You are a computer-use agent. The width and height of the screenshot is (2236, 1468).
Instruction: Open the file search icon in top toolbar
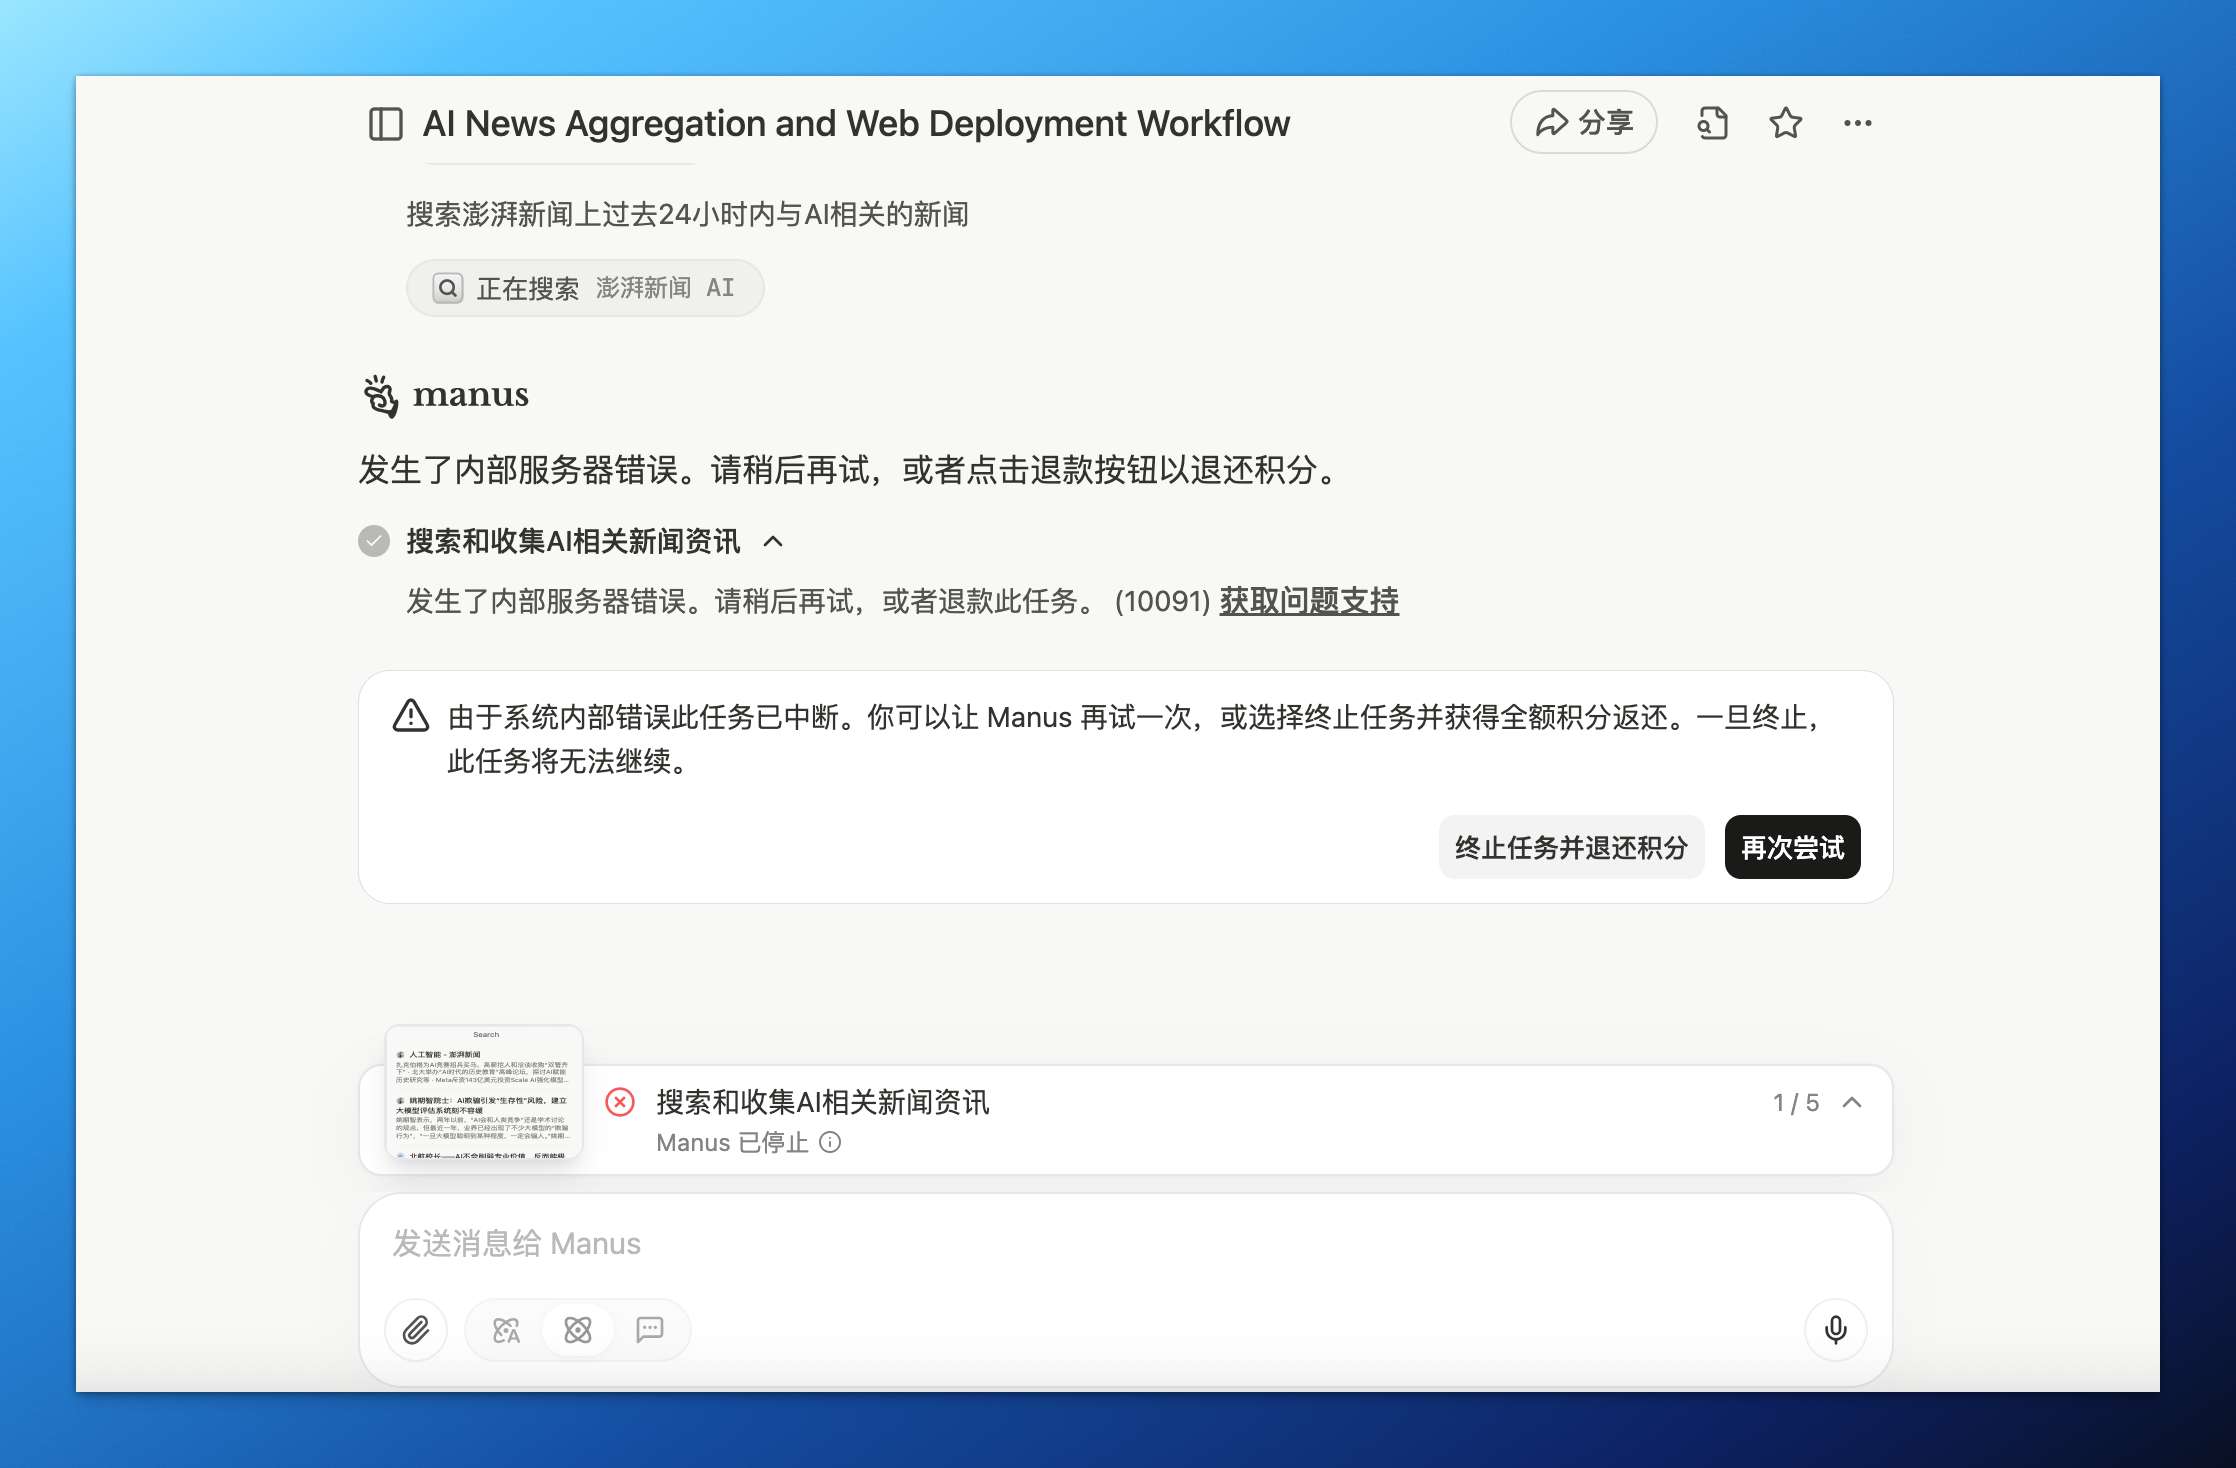click(x=1712, y=122)
